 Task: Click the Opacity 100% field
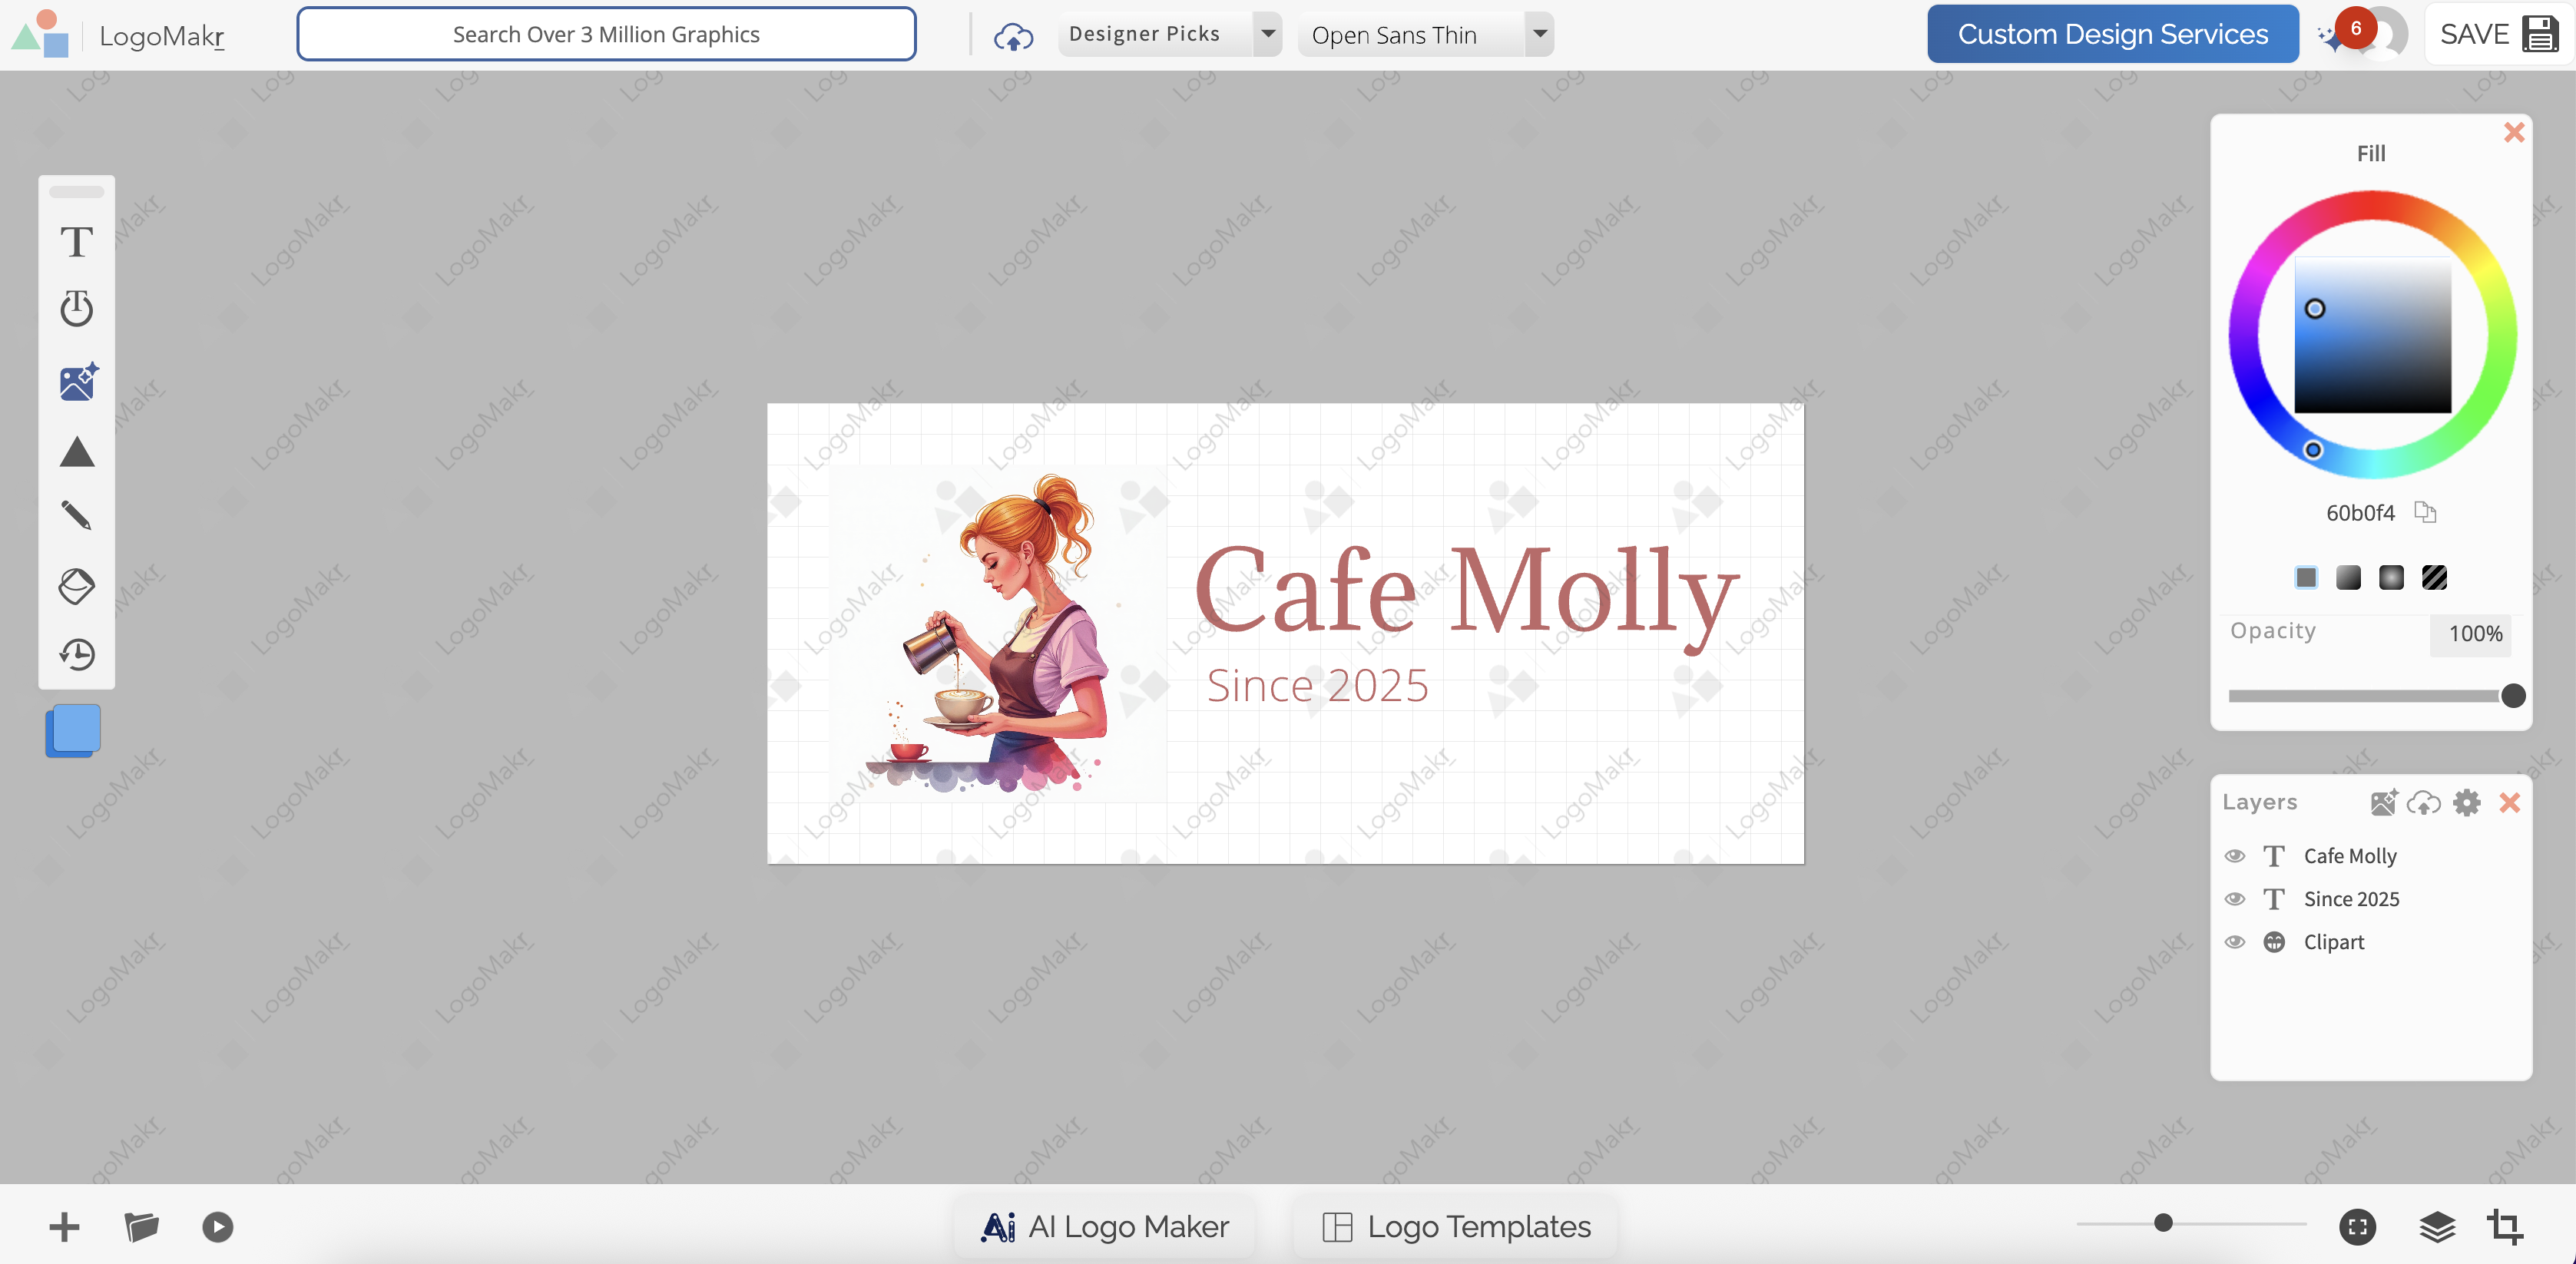2471,634
